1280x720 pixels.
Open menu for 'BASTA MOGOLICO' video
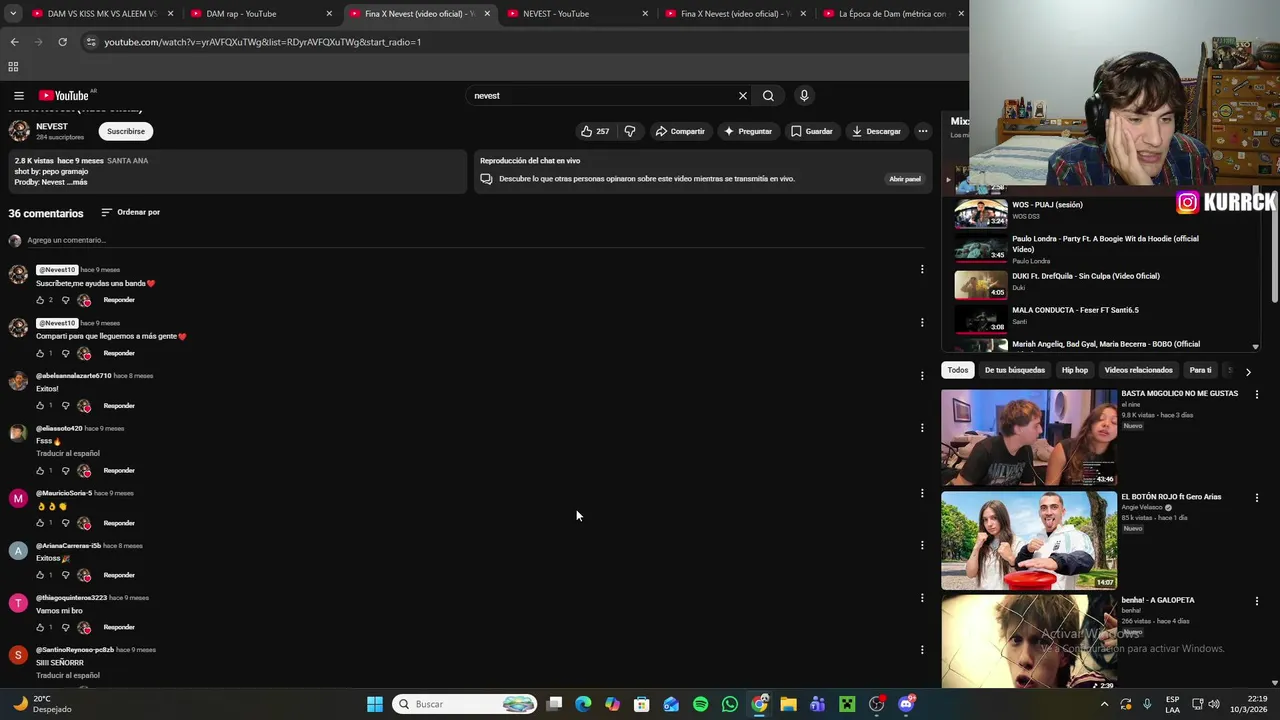coord(1257,394)
